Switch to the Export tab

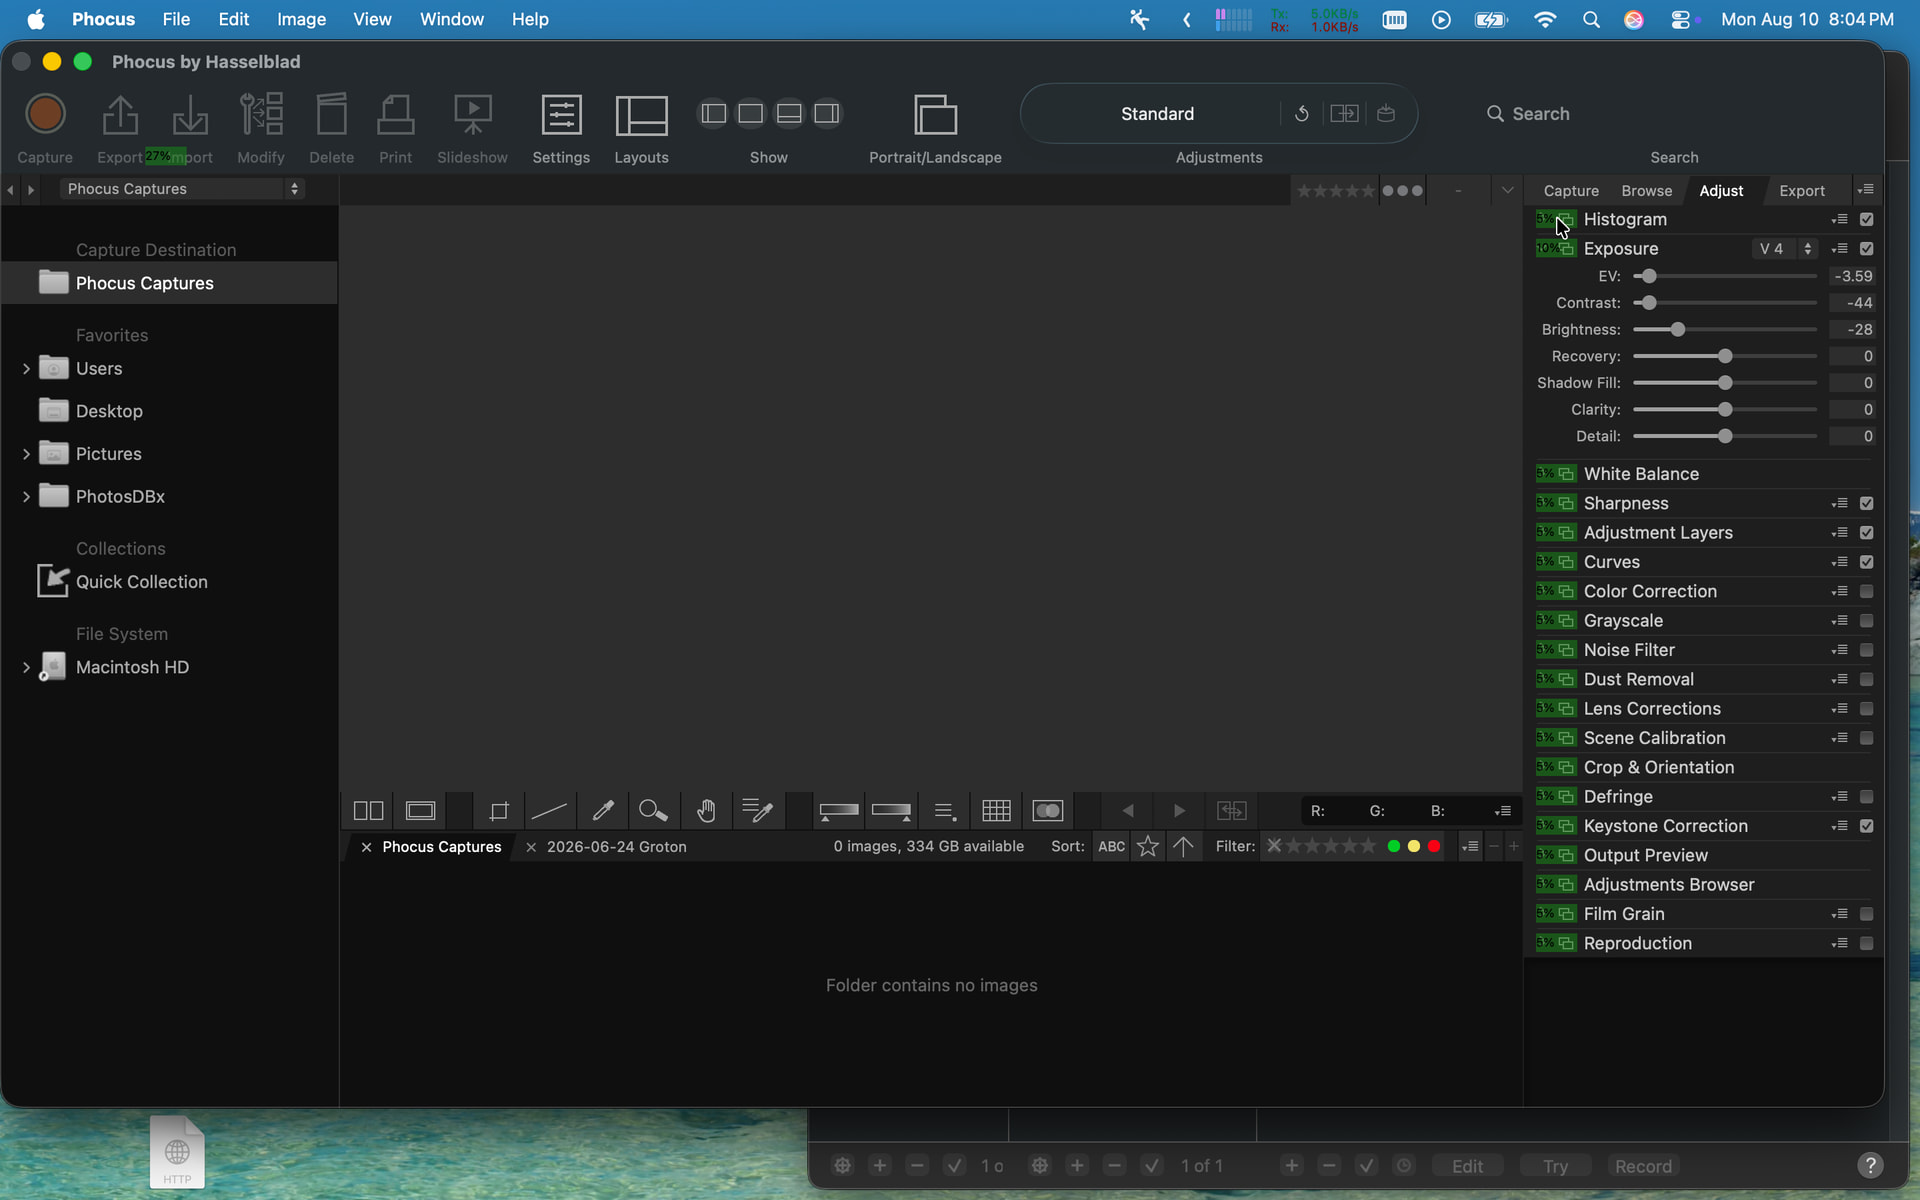[1801, 191]
